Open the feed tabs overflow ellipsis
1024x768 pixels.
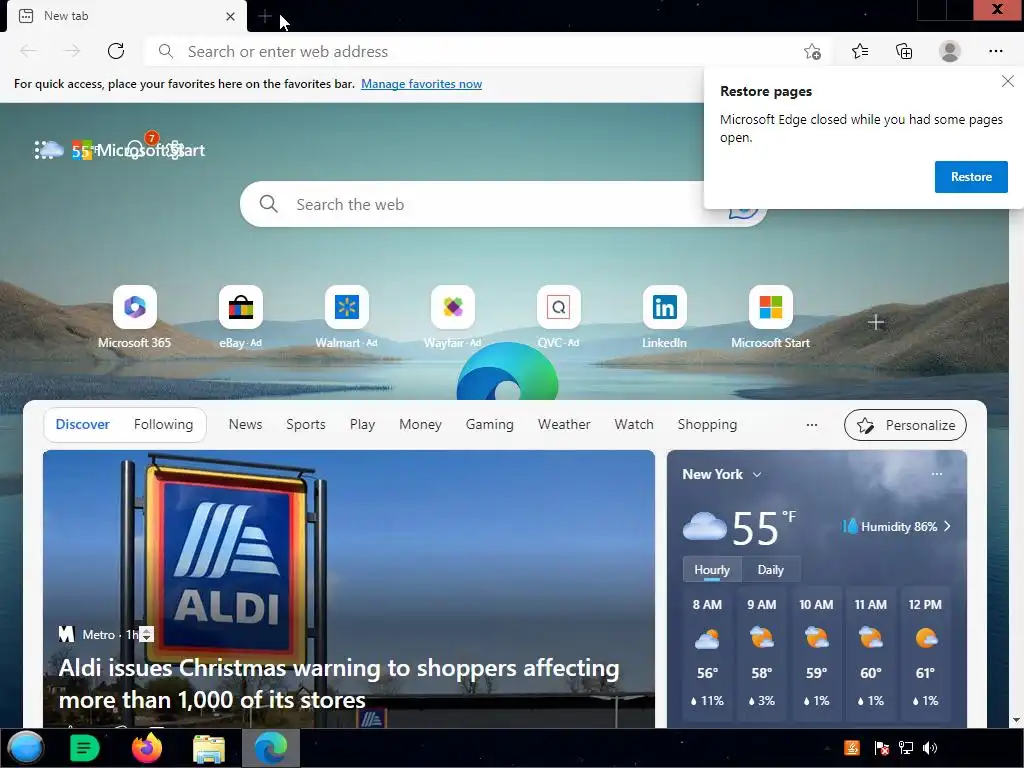812,424
